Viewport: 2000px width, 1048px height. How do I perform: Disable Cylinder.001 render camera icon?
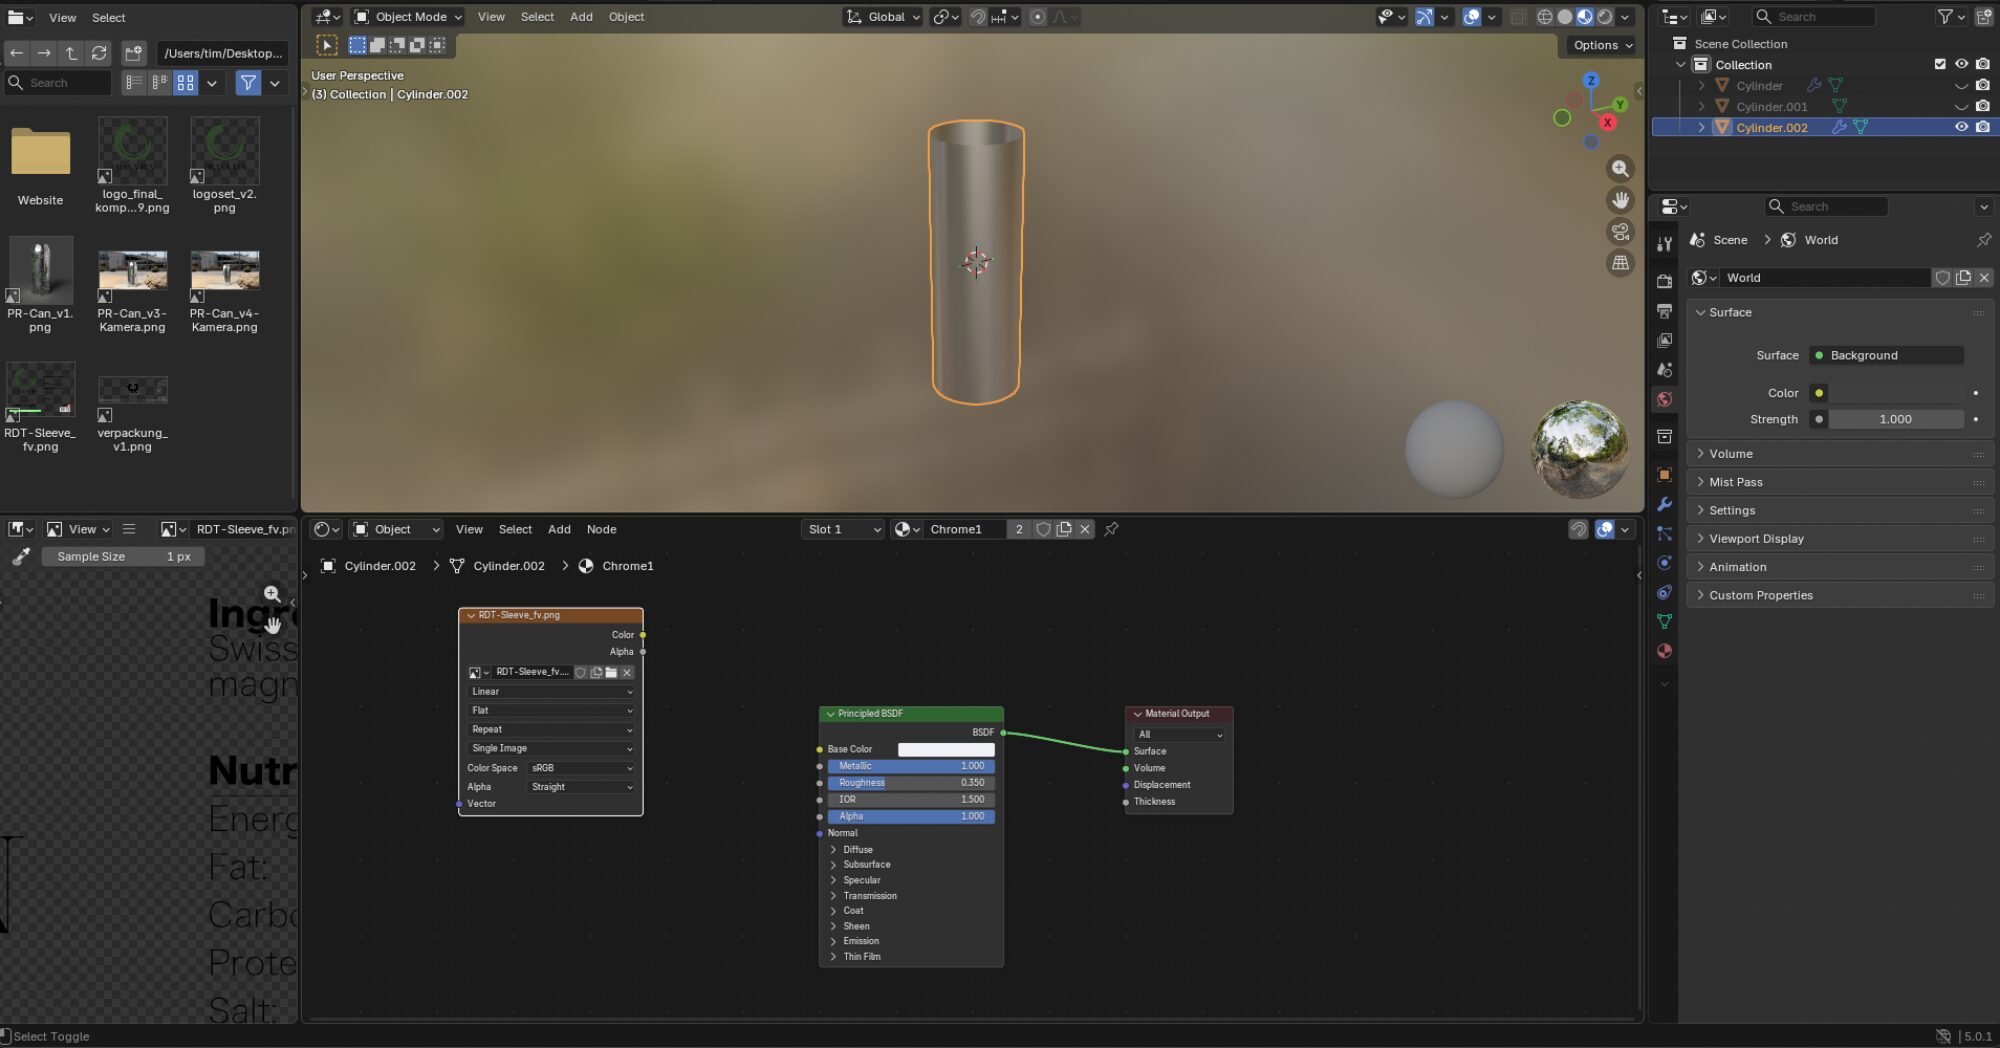pyautogui.click(x=1983, y=106)
